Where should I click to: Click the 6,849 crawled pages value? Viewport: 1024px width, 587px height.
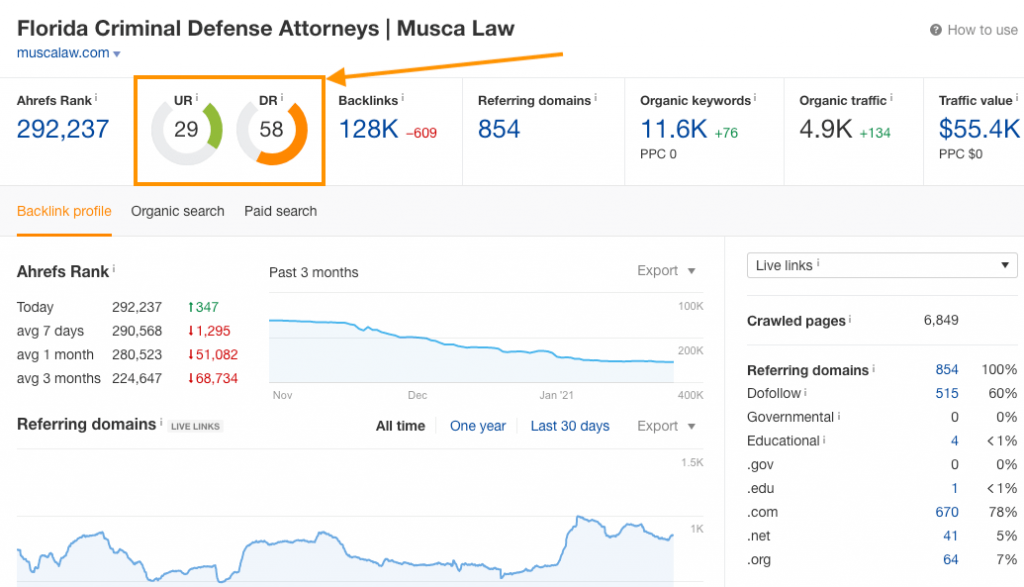click(x=941, y=320)
